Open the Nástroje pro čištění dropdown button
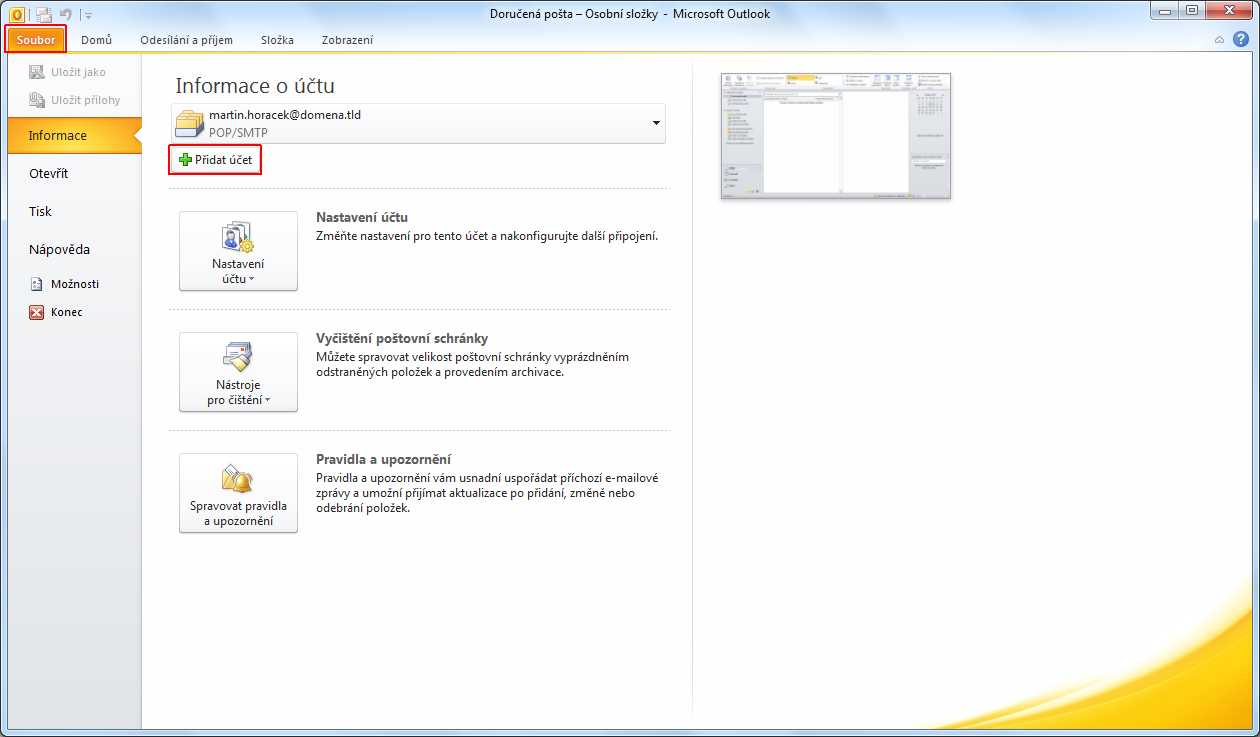Screen dimensions: 1260x737 click(x=238, y=372)
